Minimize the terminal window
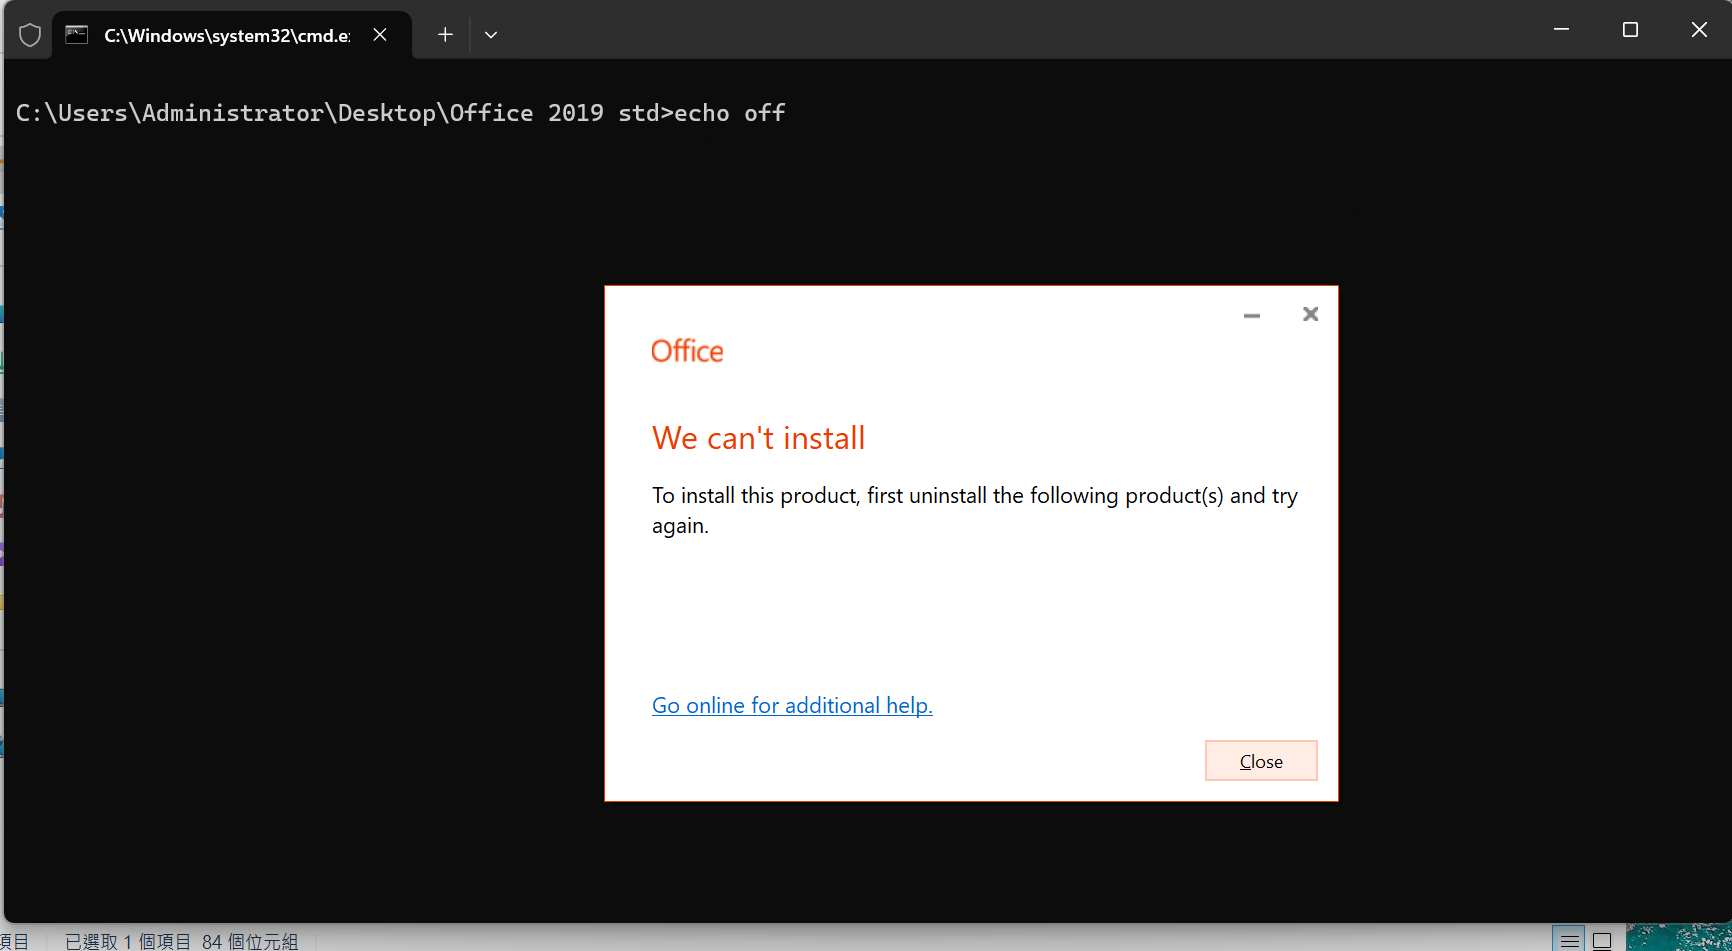This screenshot has height=951, width=1732. 1561,29
